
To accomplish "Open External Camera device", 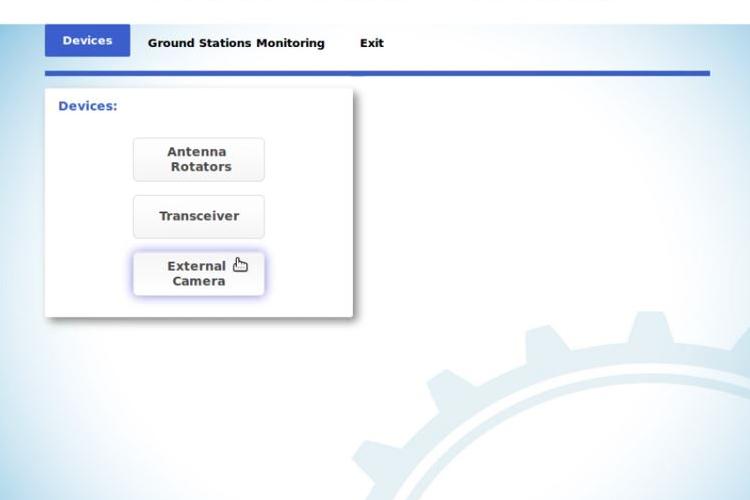I will [199, 274].
